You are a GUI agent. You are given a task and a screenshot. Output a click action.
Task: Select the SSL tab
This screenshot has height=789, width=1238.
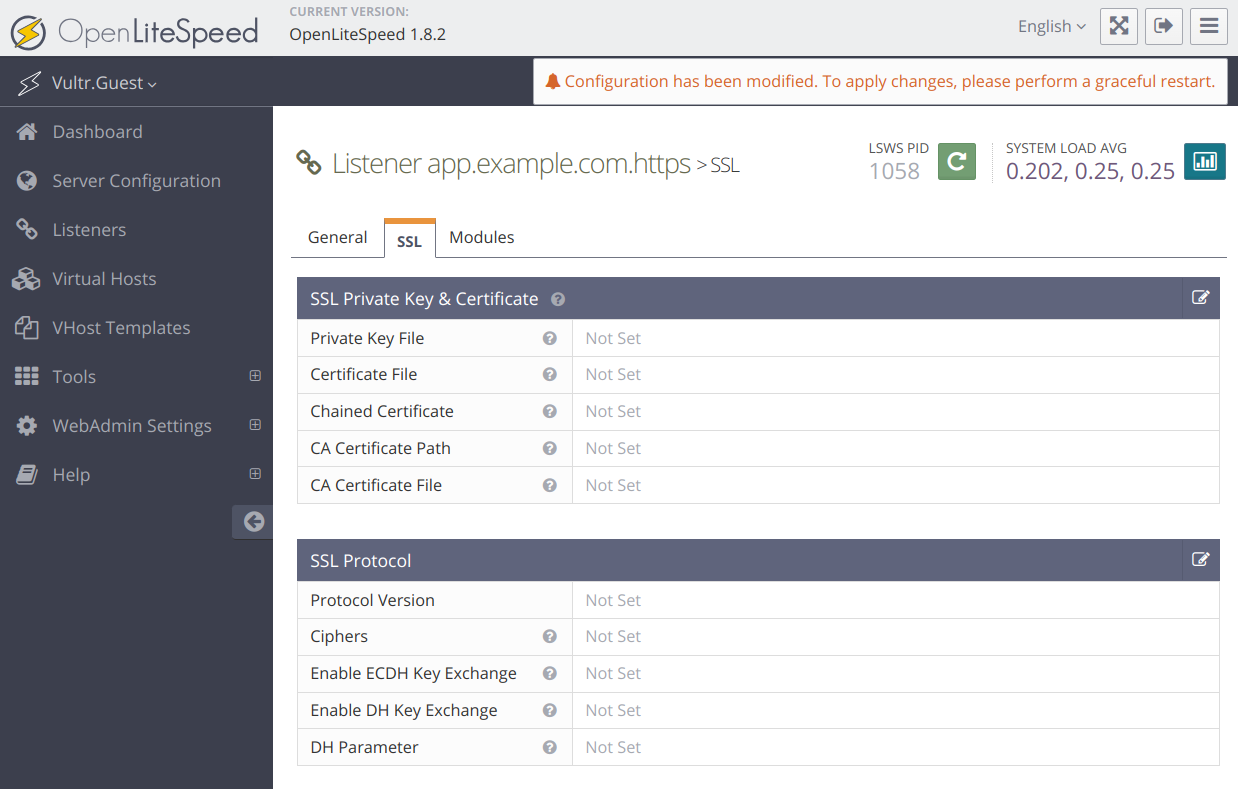click(x=409, y=239)
